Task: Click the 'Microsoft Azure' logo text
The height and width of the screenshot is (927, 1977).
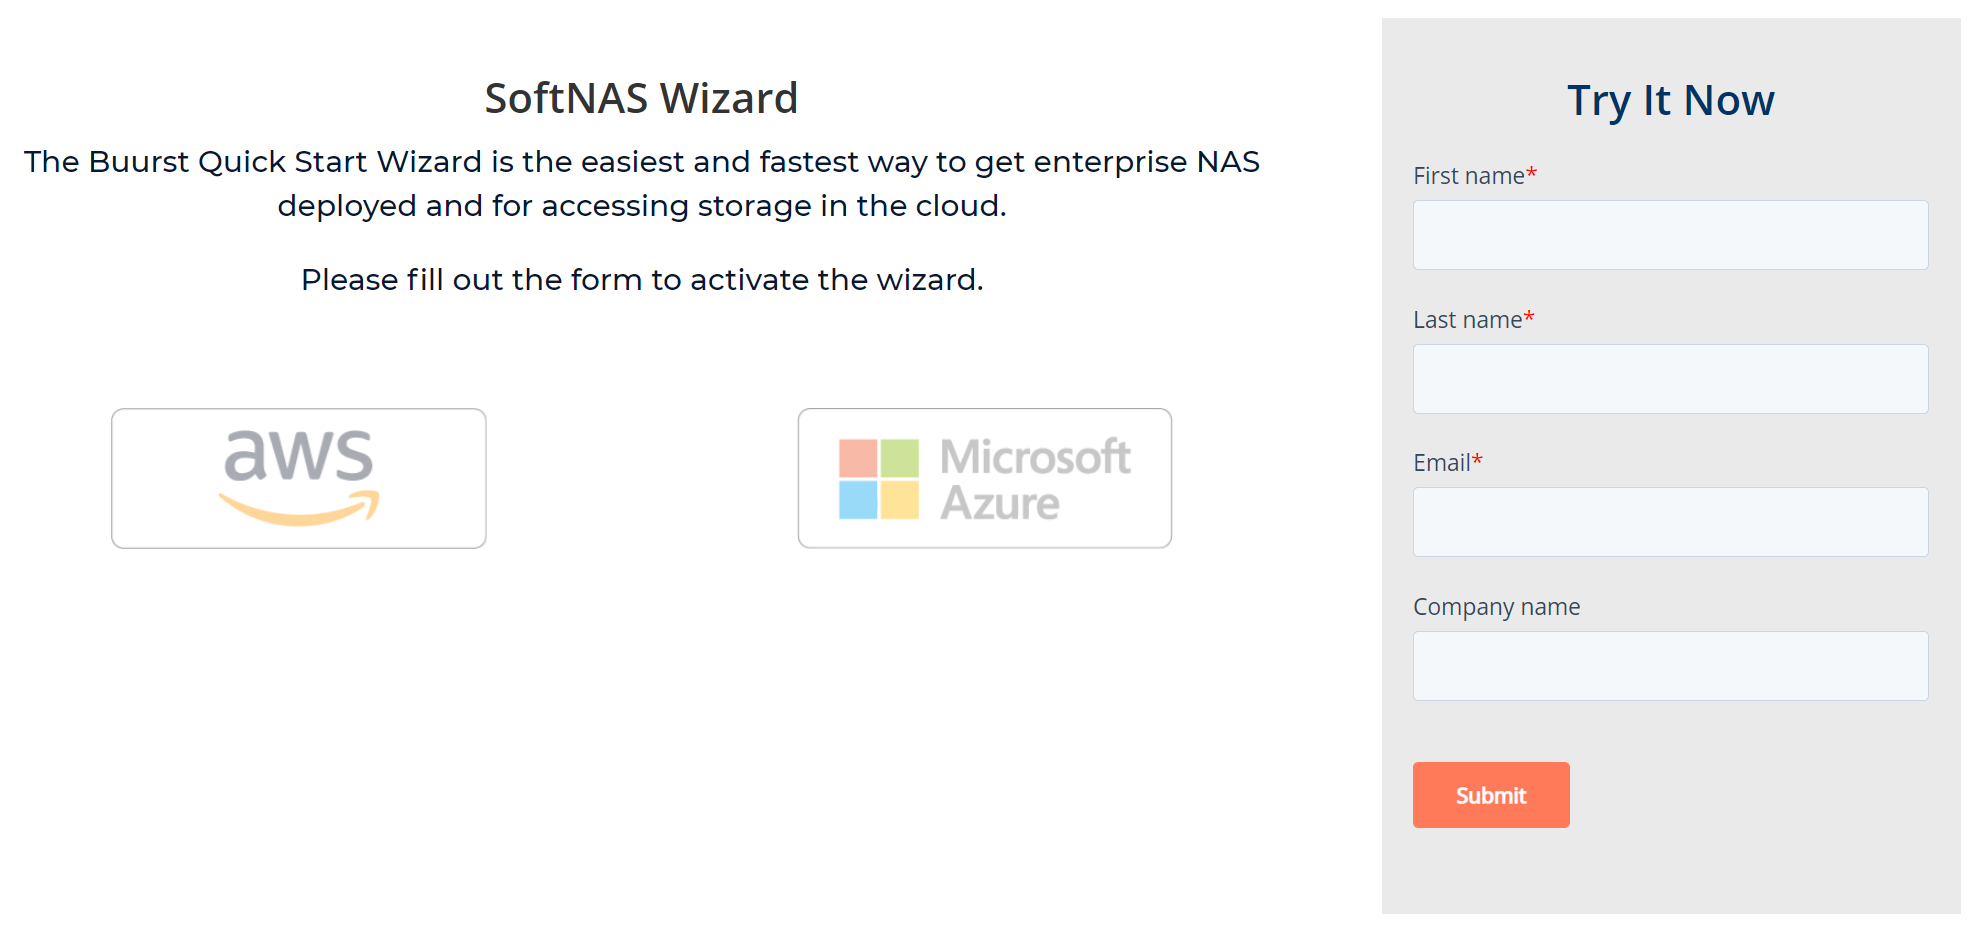Action: pos(1034,479)
